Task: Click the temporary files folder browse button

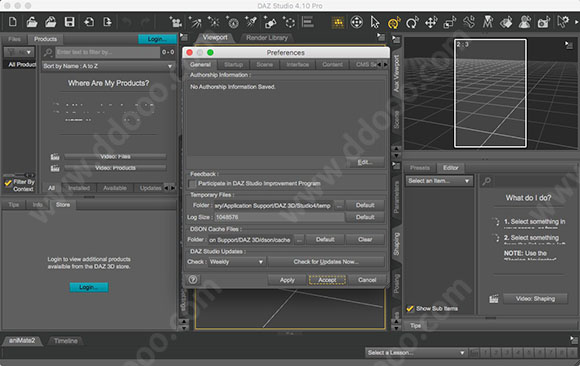Action: click(x=339, y=205)
